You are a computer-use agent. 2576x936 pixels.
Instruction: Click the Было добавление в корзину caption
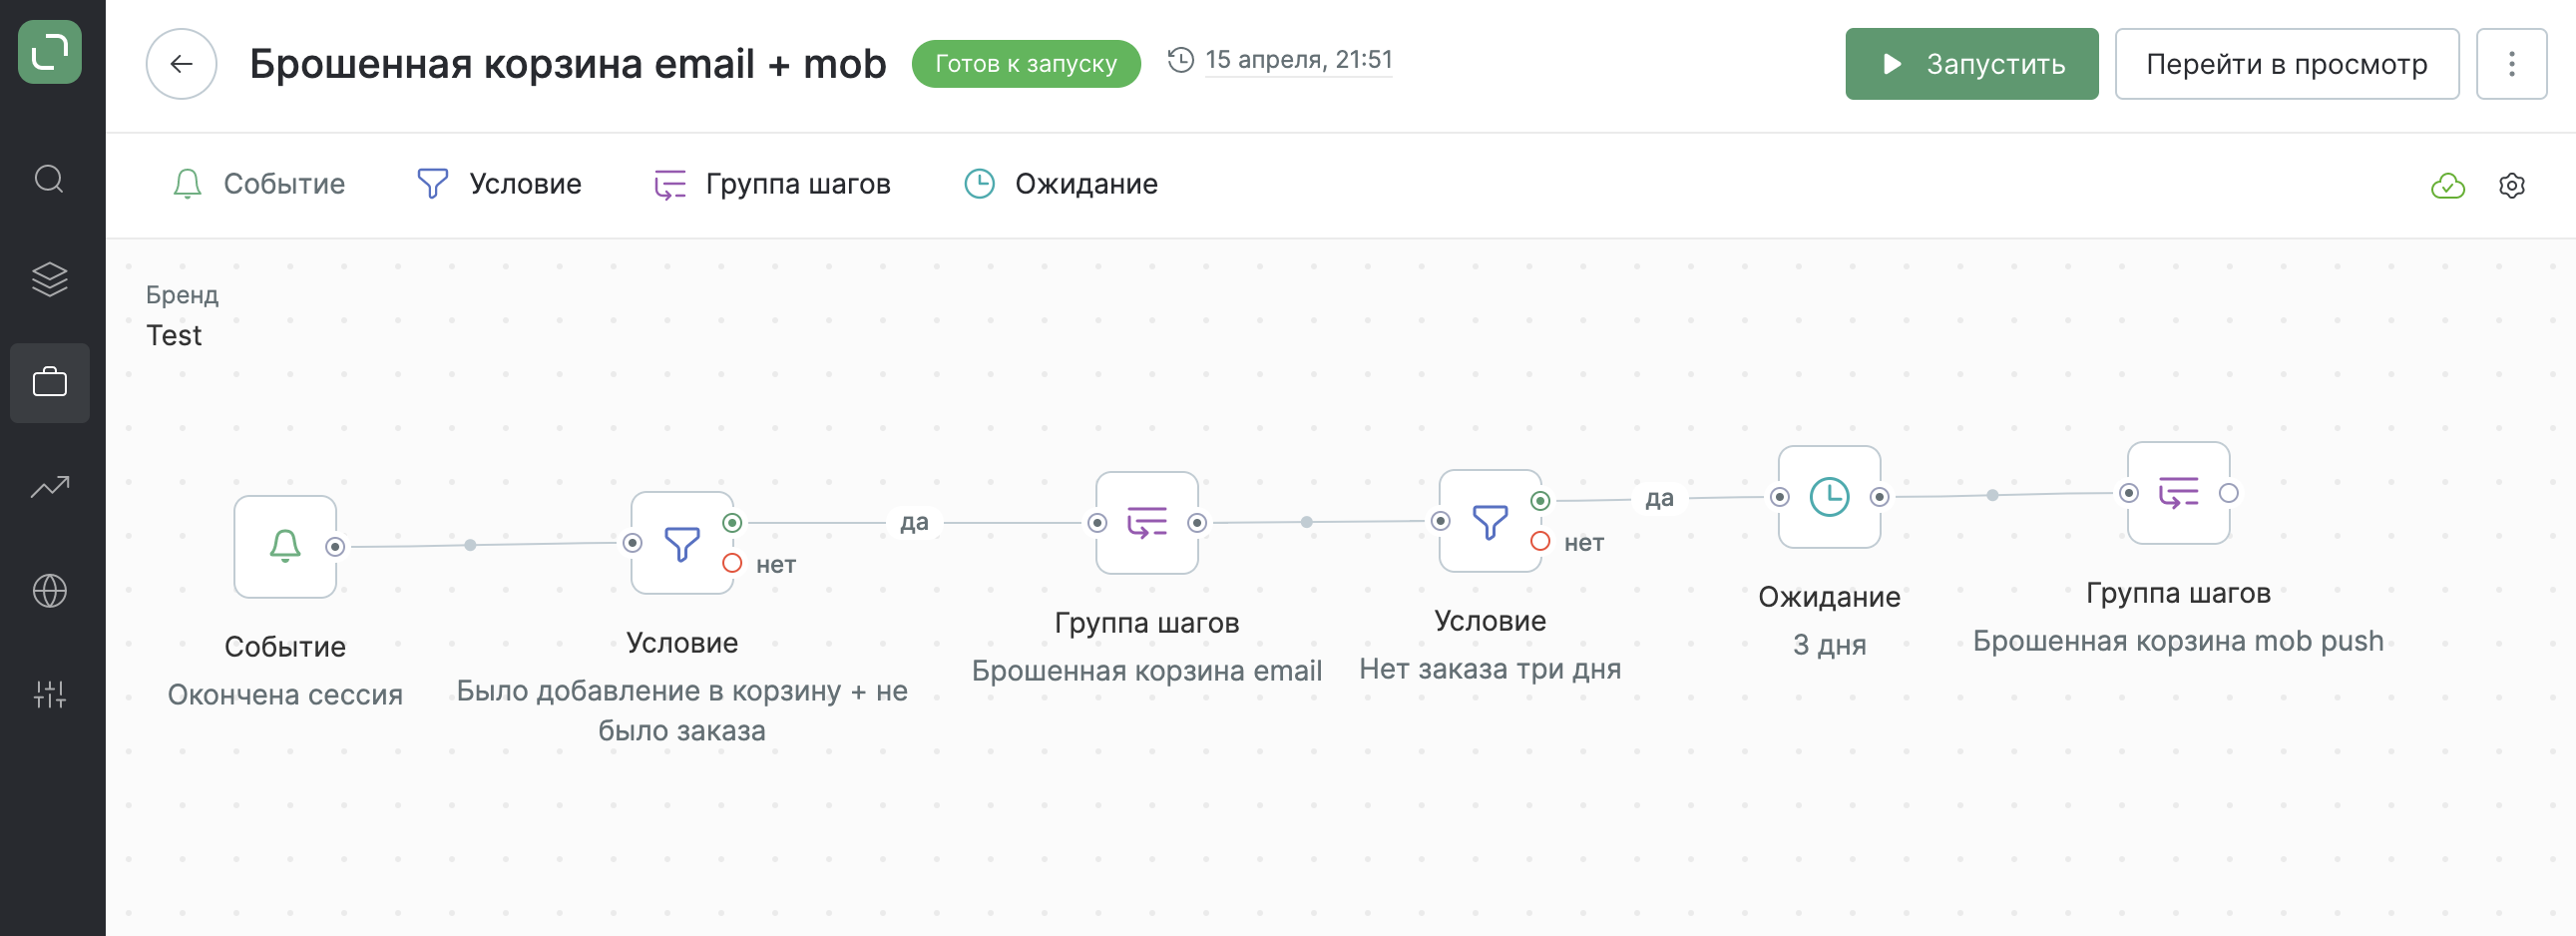tap(682, 710)
